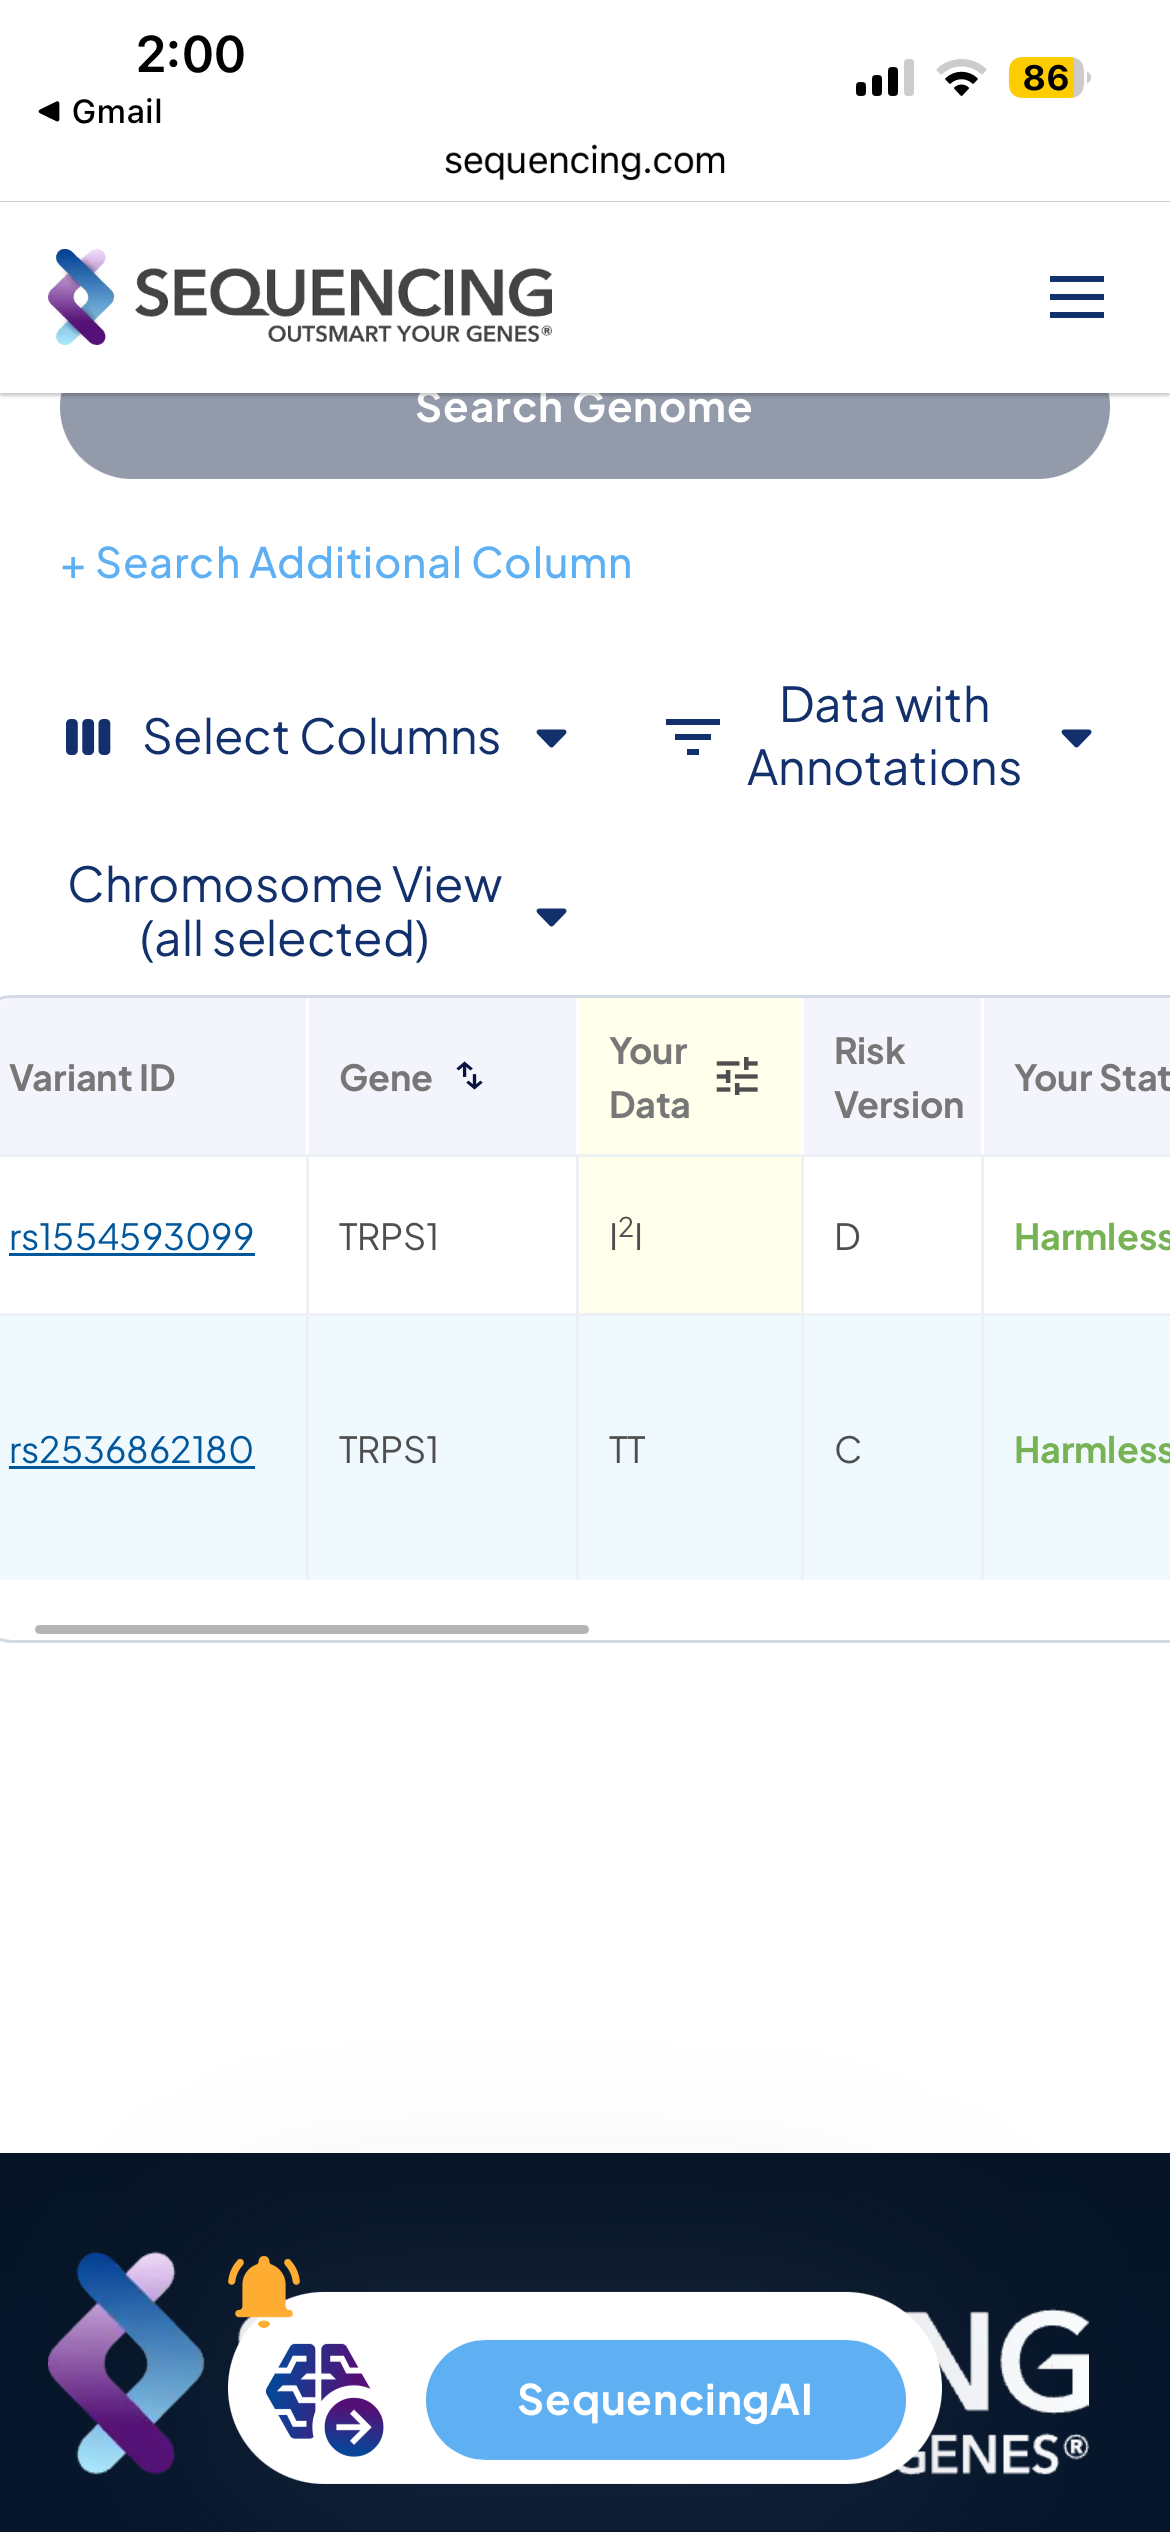This screenshot has width=1170, height=2532.
Task: Expand the Select Columns dropdown
Action: point(551,738)
